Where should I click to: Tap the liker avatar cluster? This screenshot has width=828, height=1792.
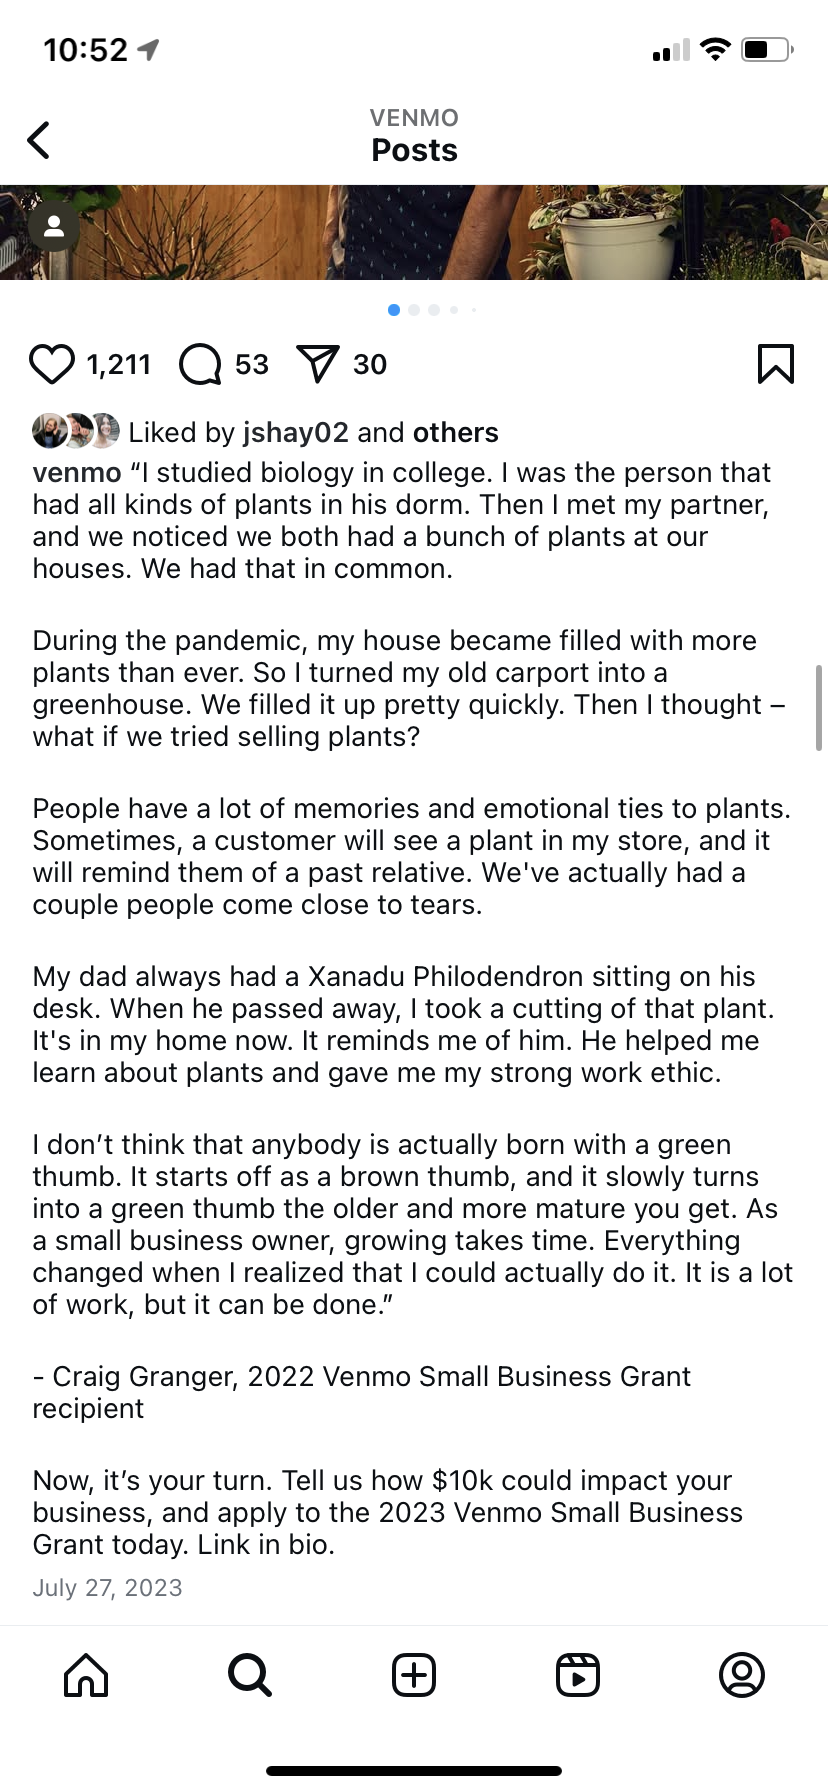pyautogui.click(x=76, y=431)
